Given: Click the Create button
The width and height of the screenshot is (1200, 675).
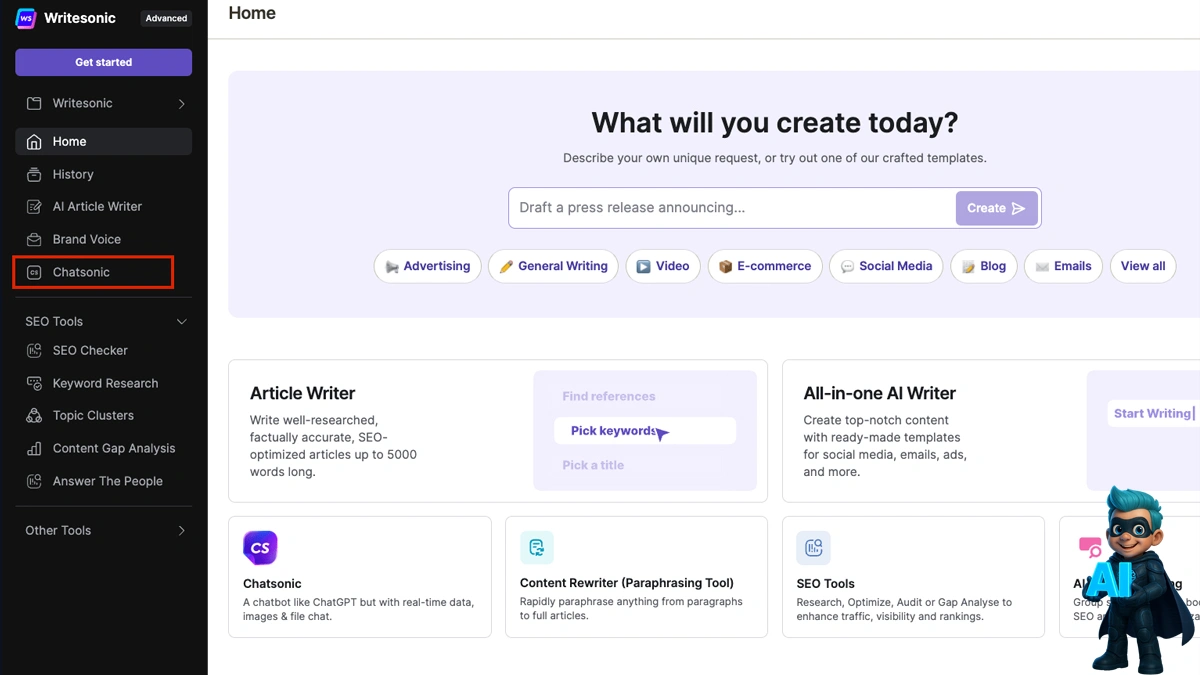Looking at the screenshot, I should click(997, 208).
